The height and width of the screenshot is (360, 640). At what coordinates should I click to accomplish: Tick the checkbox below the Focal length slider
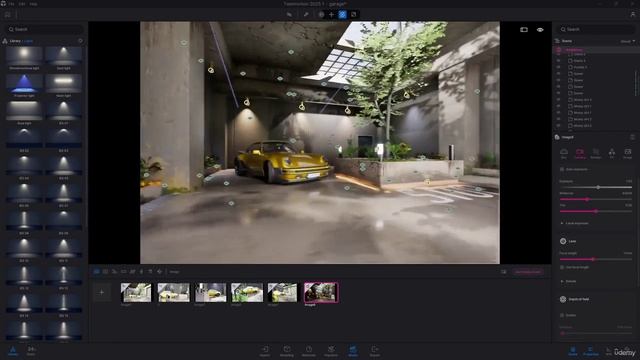tap(562, 267)
